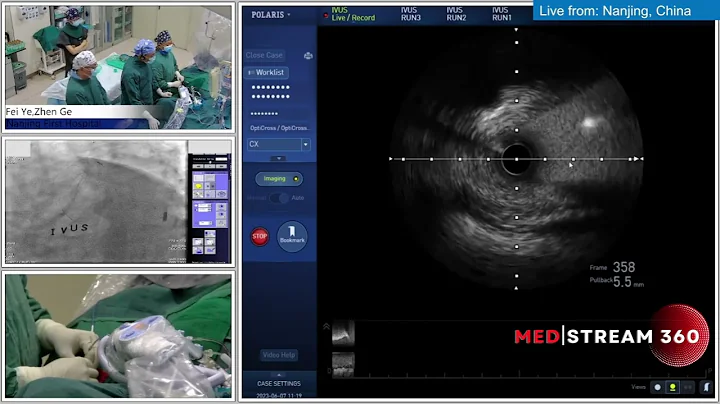The image size is (720, 404).
Task: Collapse longitudinal view with double chevron
Action: click(x=326, y=326)
